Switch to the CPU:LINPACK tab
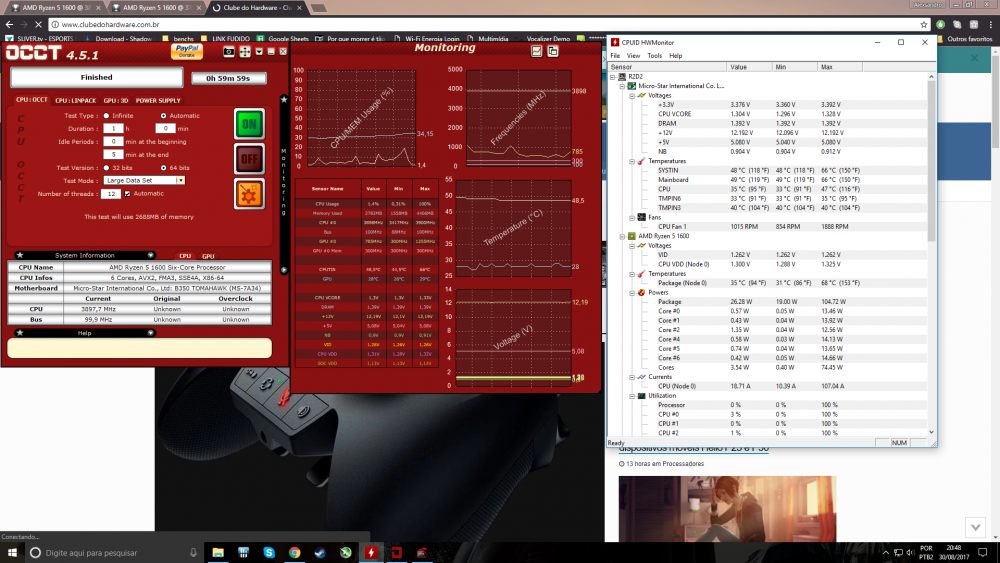The image size is (1000, 563). pyautogui.click(x=76, y=100)
